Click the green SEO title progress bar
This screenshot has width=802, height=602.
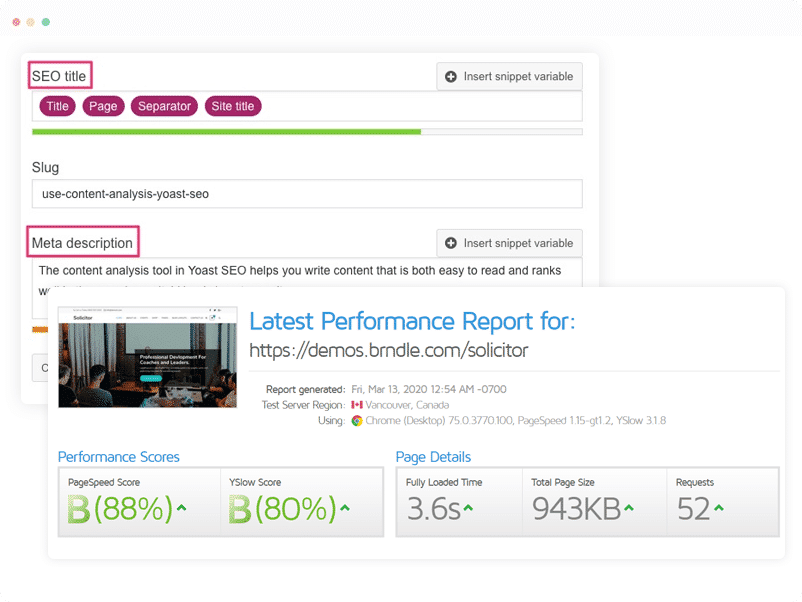coord(226,132)
